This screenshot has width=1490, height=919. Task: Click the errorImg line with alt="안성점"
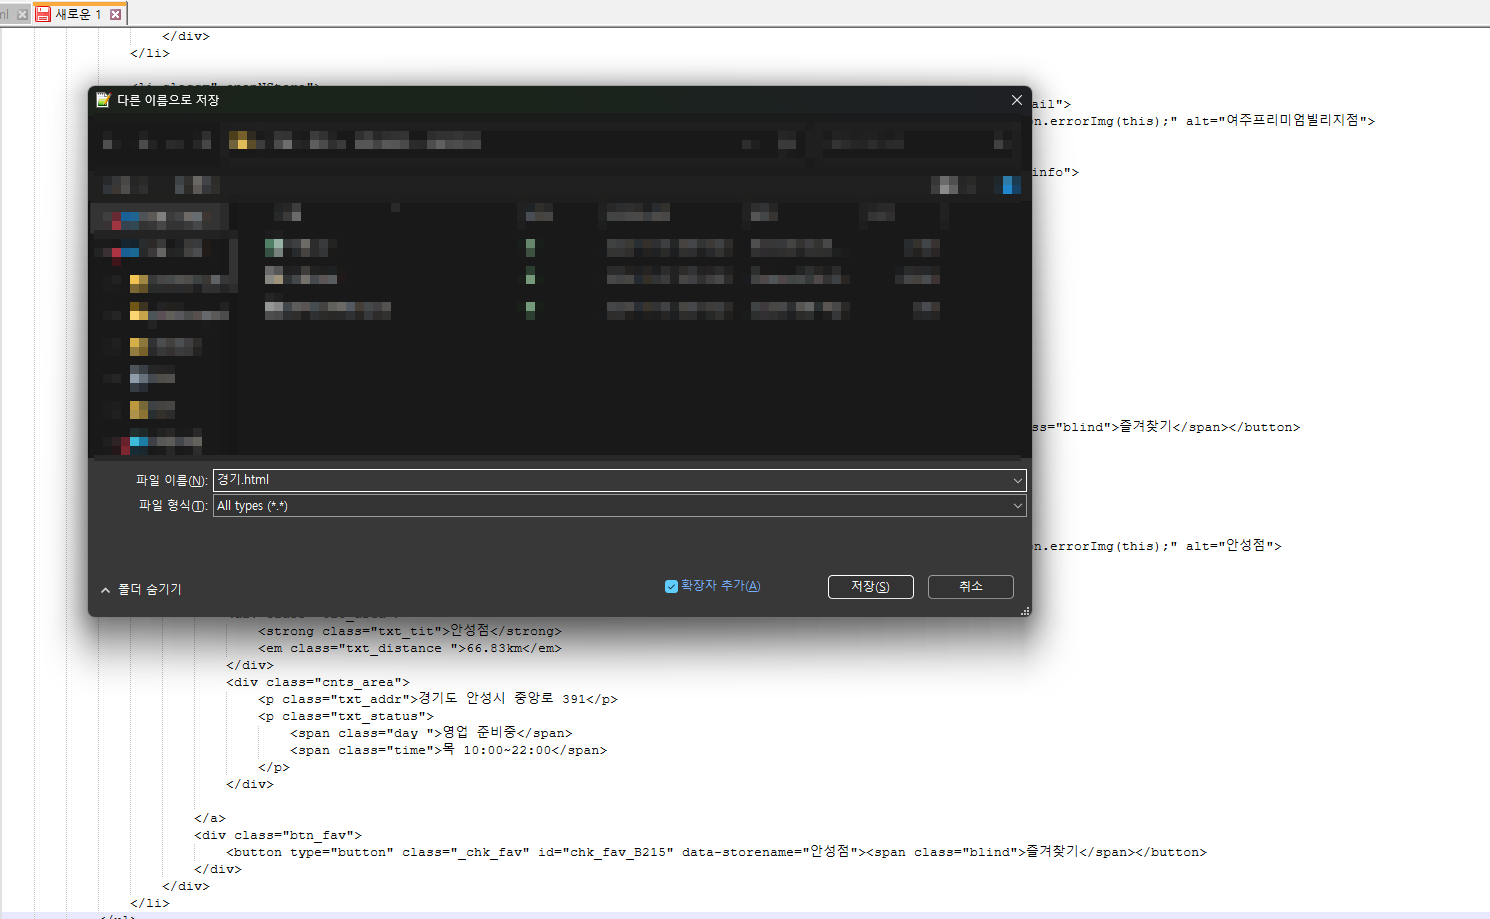1157,546
